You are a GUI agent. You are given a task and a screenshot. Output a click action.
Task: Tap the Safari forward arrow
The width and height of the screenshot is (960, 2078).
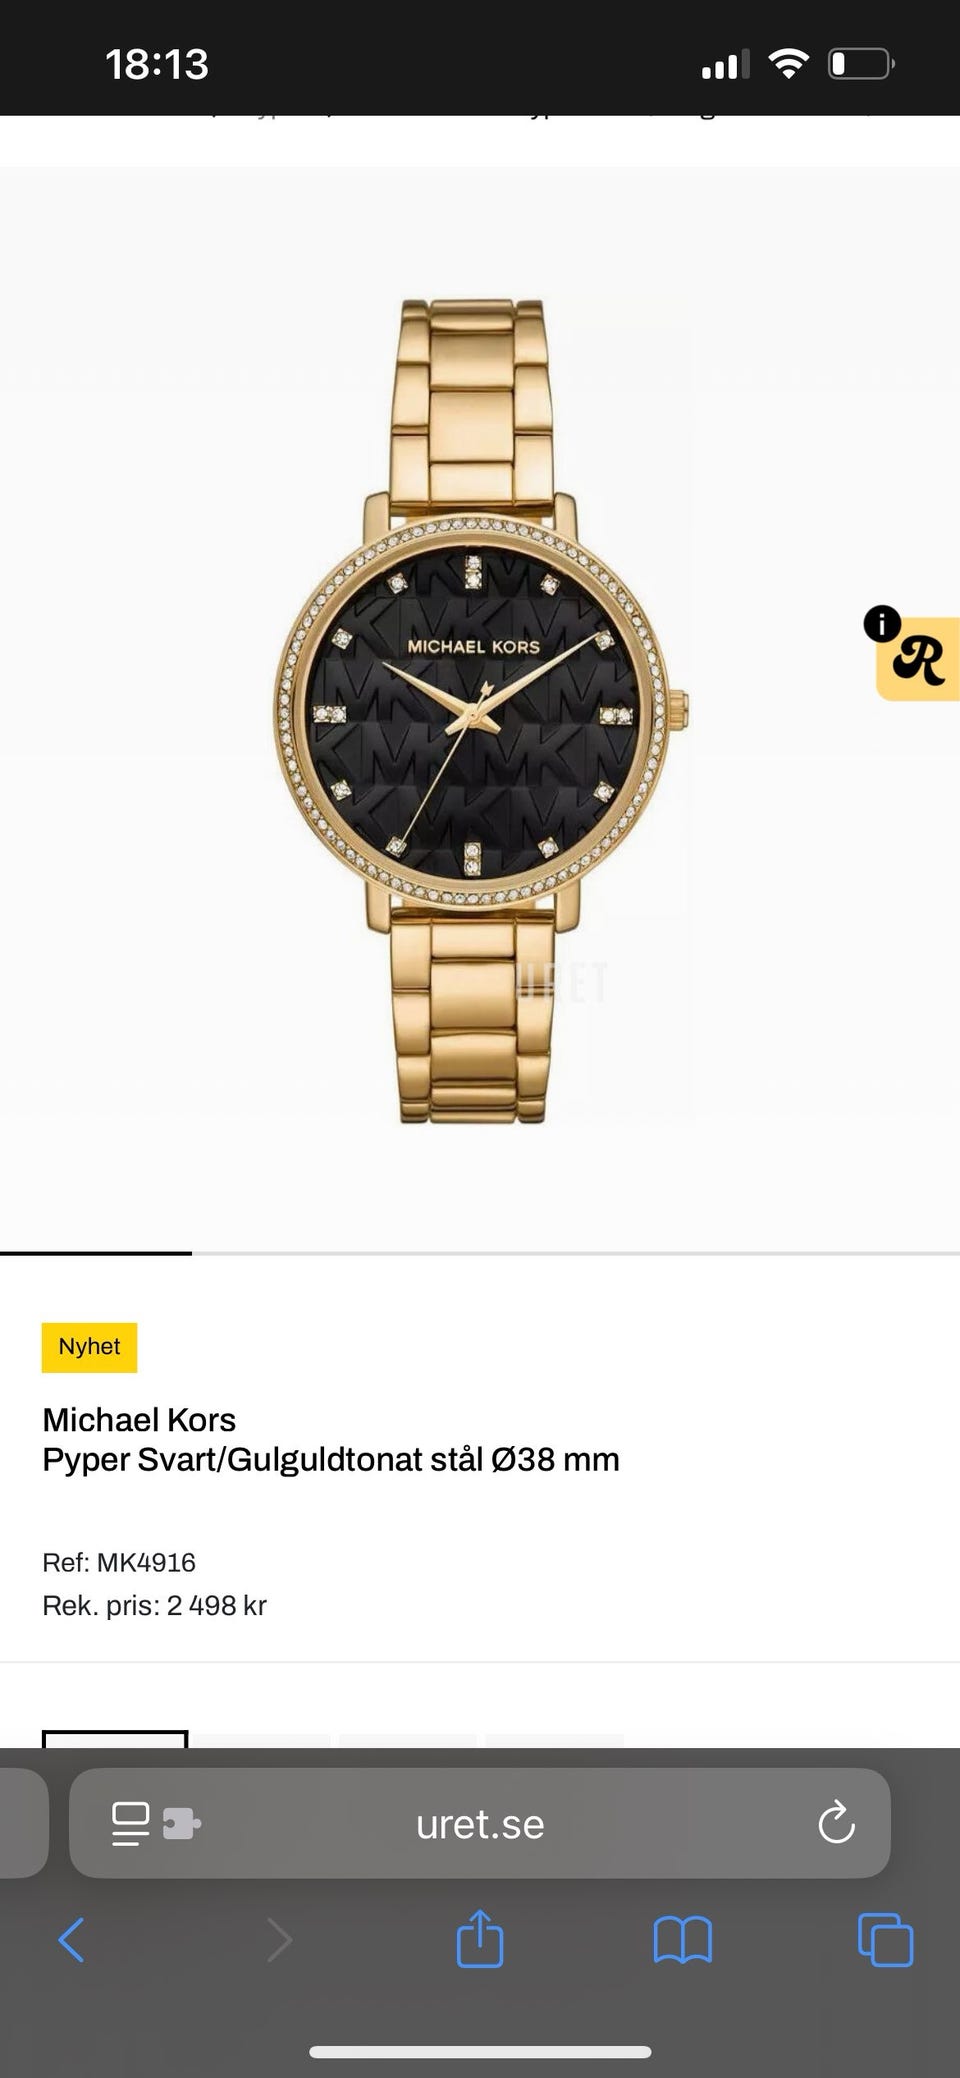point(279,1940)
